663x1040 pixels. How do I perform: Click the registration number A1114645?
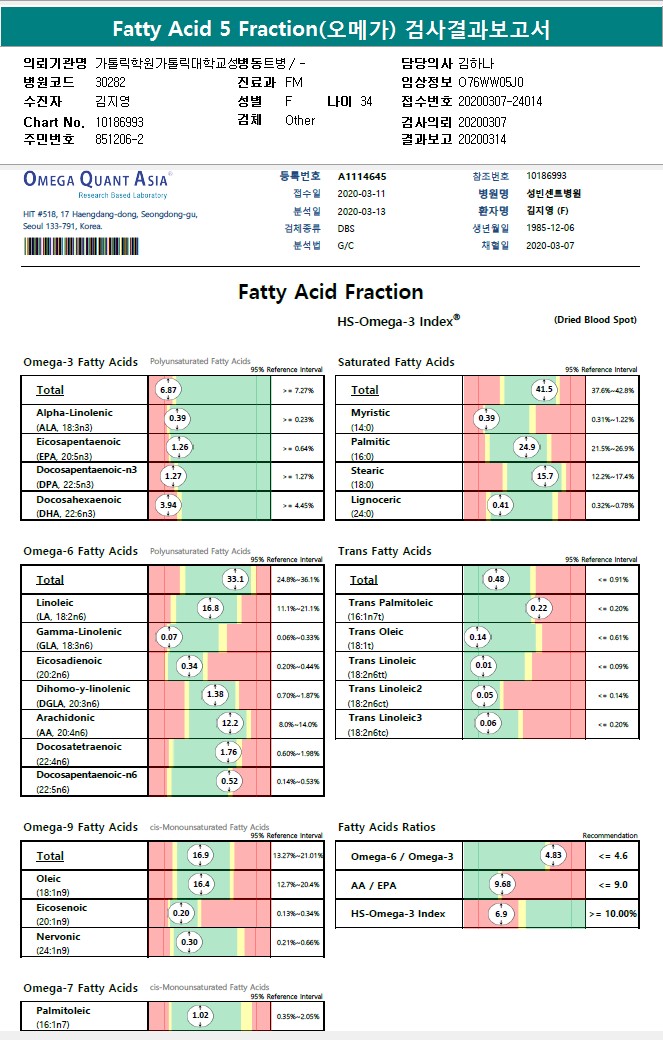362,176
